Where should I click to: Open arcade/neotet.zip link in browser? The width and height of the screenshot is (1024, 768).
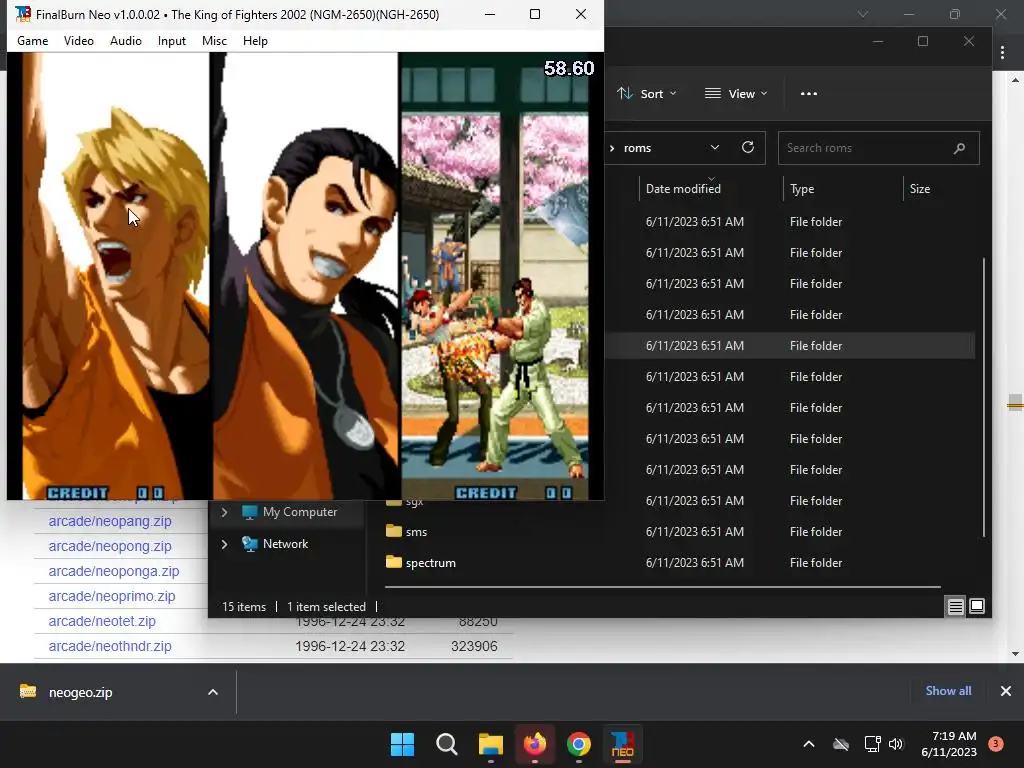pyautogui.click(x=102, y=620)
